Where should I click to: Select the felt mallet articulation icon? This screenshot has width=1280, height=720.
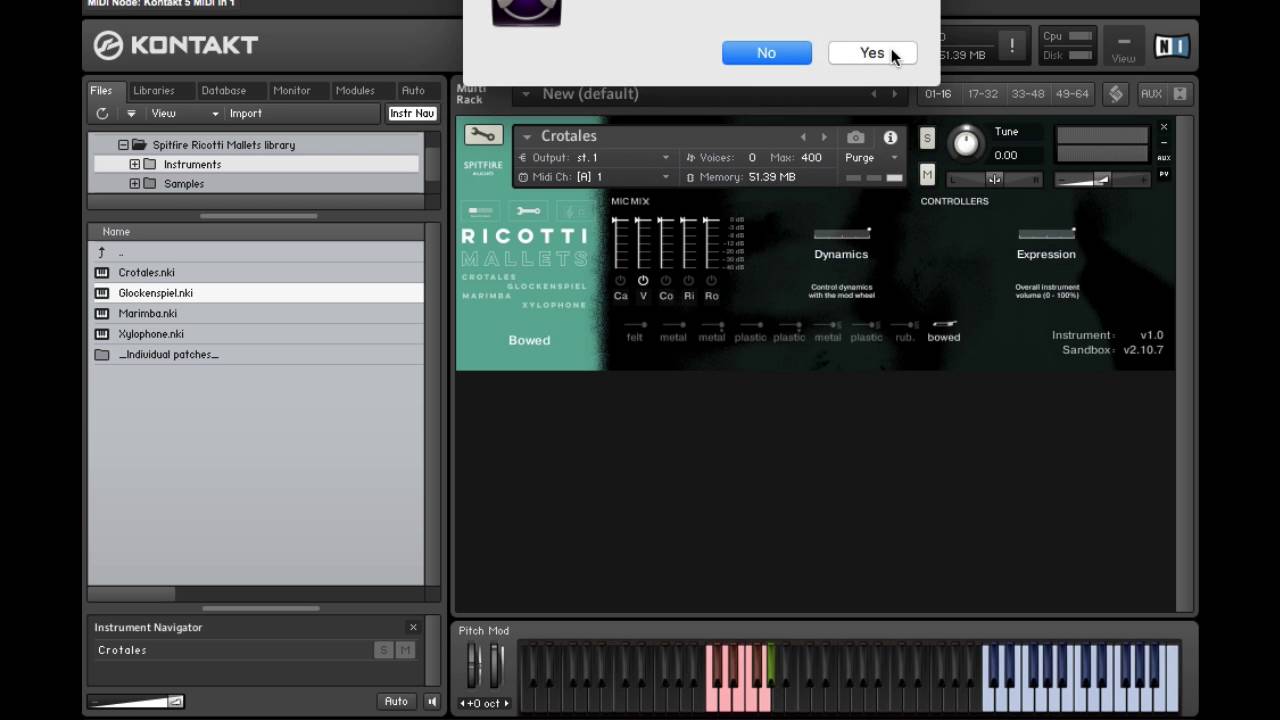click(x=634, y=324)
